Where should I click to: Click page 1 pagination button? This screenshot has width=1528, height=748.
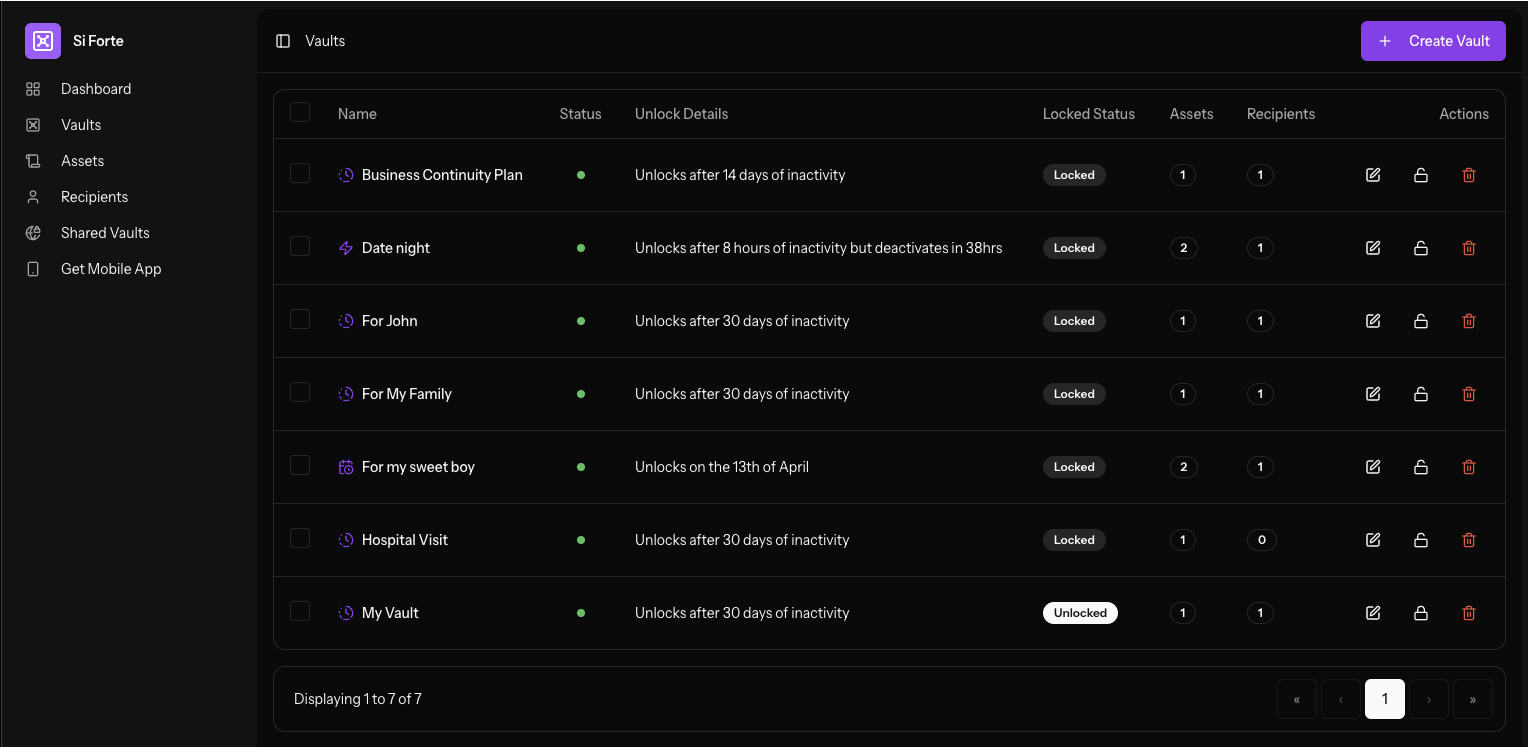pyautogui.click(x=1384, y=699)
